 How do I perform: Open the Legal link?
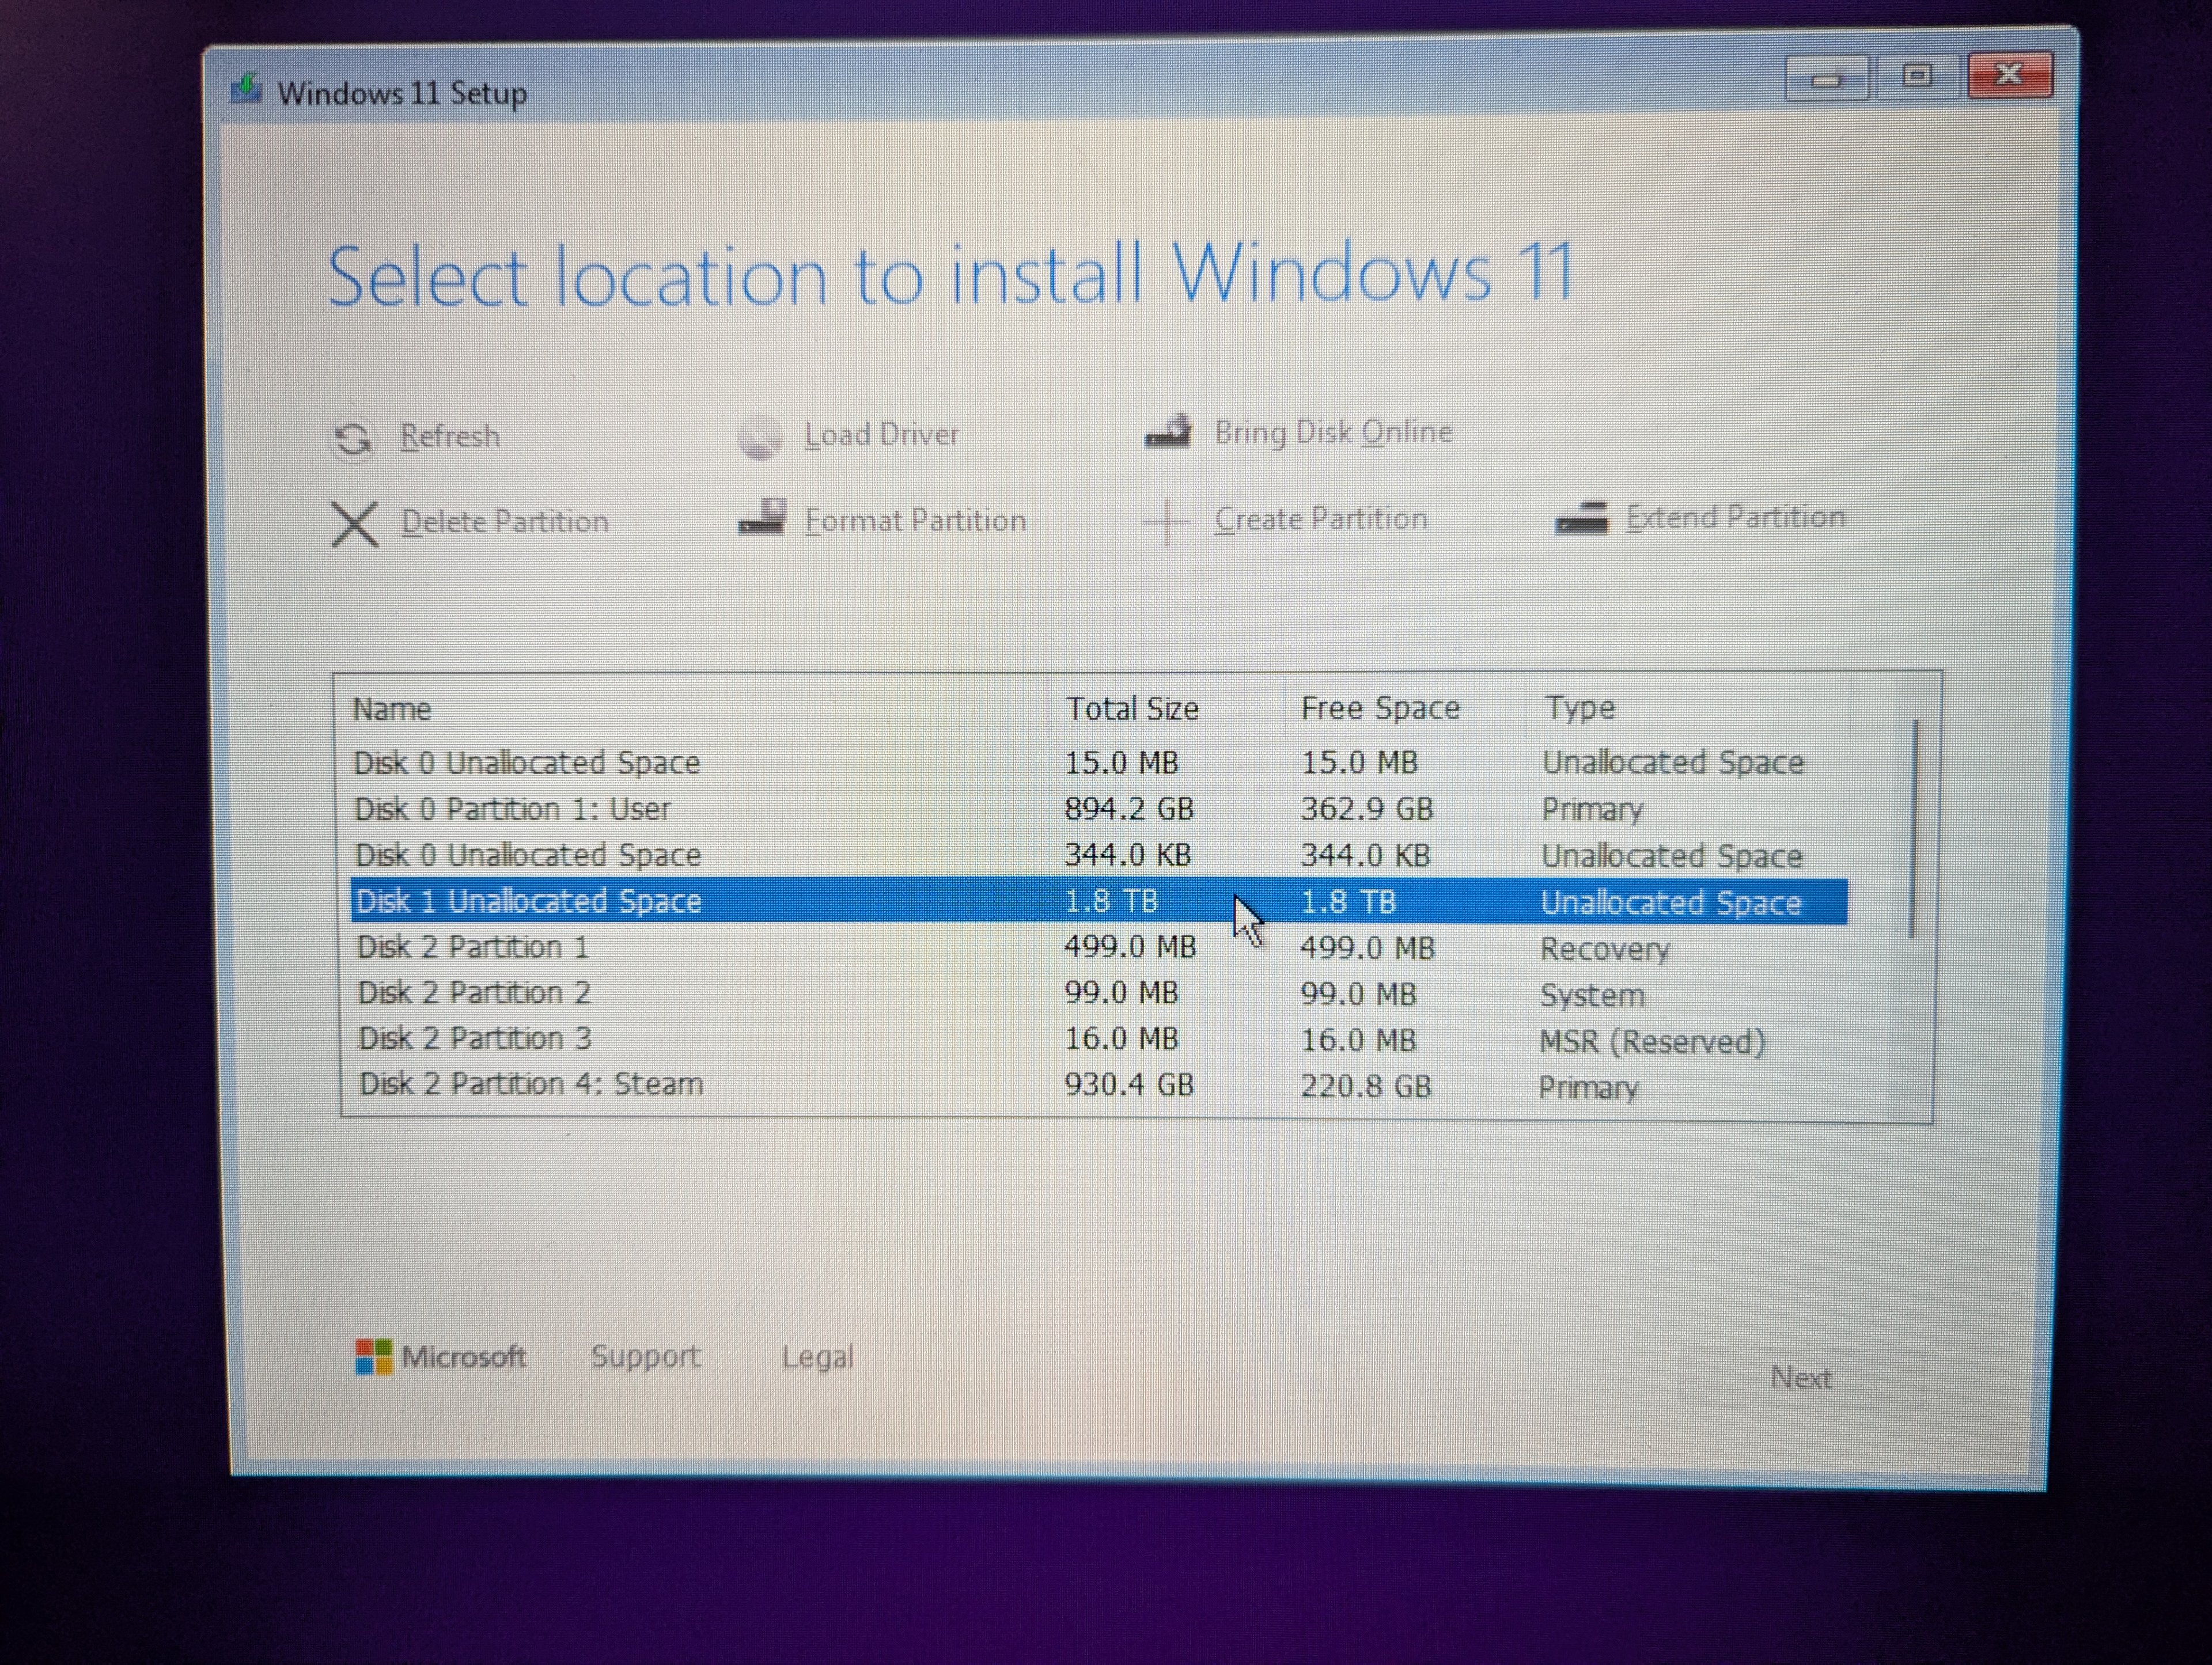coord(817,1357)
